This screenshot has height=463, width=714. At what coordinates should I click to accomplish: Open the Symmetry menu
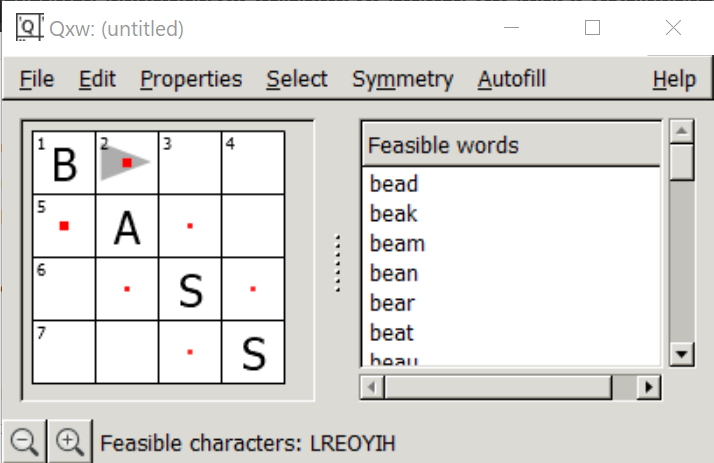click(x=403, y=79)
